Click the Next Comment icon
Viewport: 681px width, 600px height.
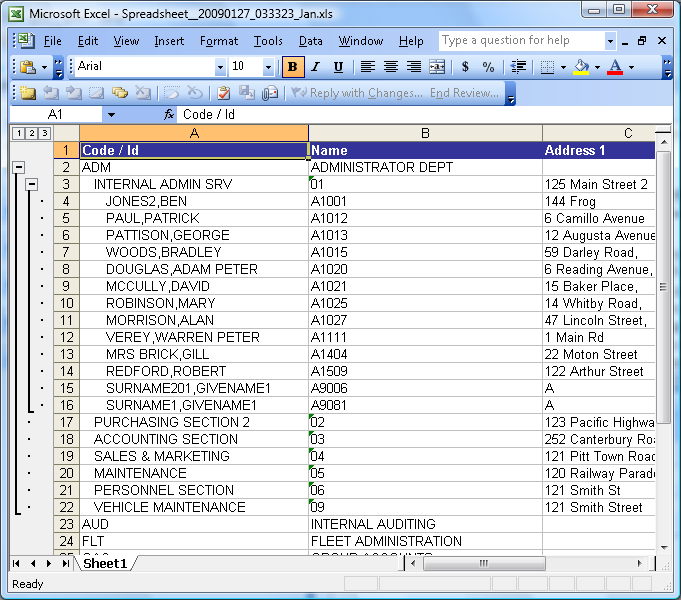(x=73, y=93)
